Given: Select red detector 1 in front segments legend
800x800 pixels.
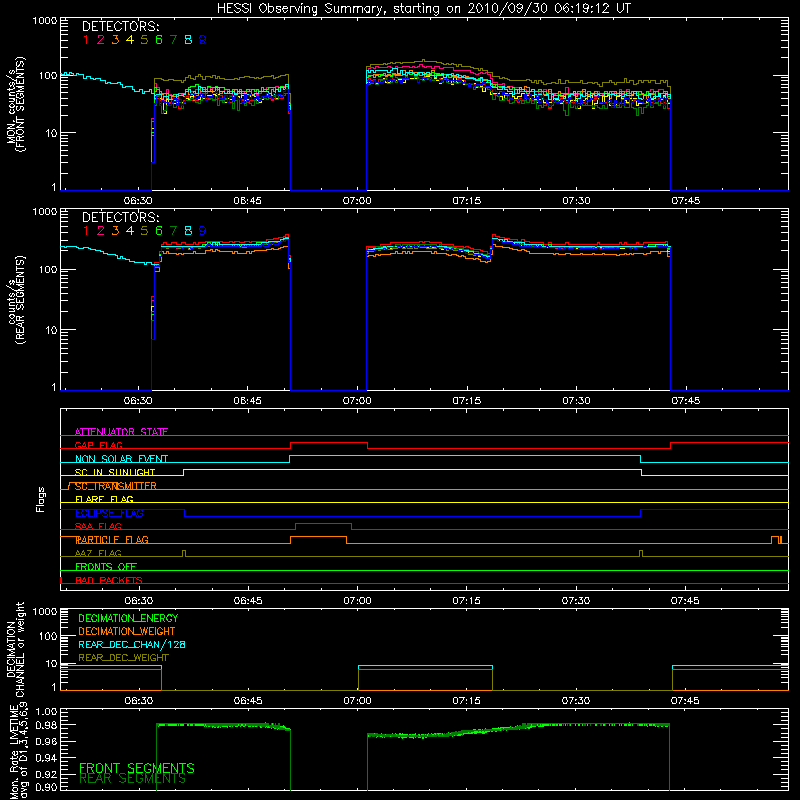Looking at the screenshot, I should coord(86,40).
